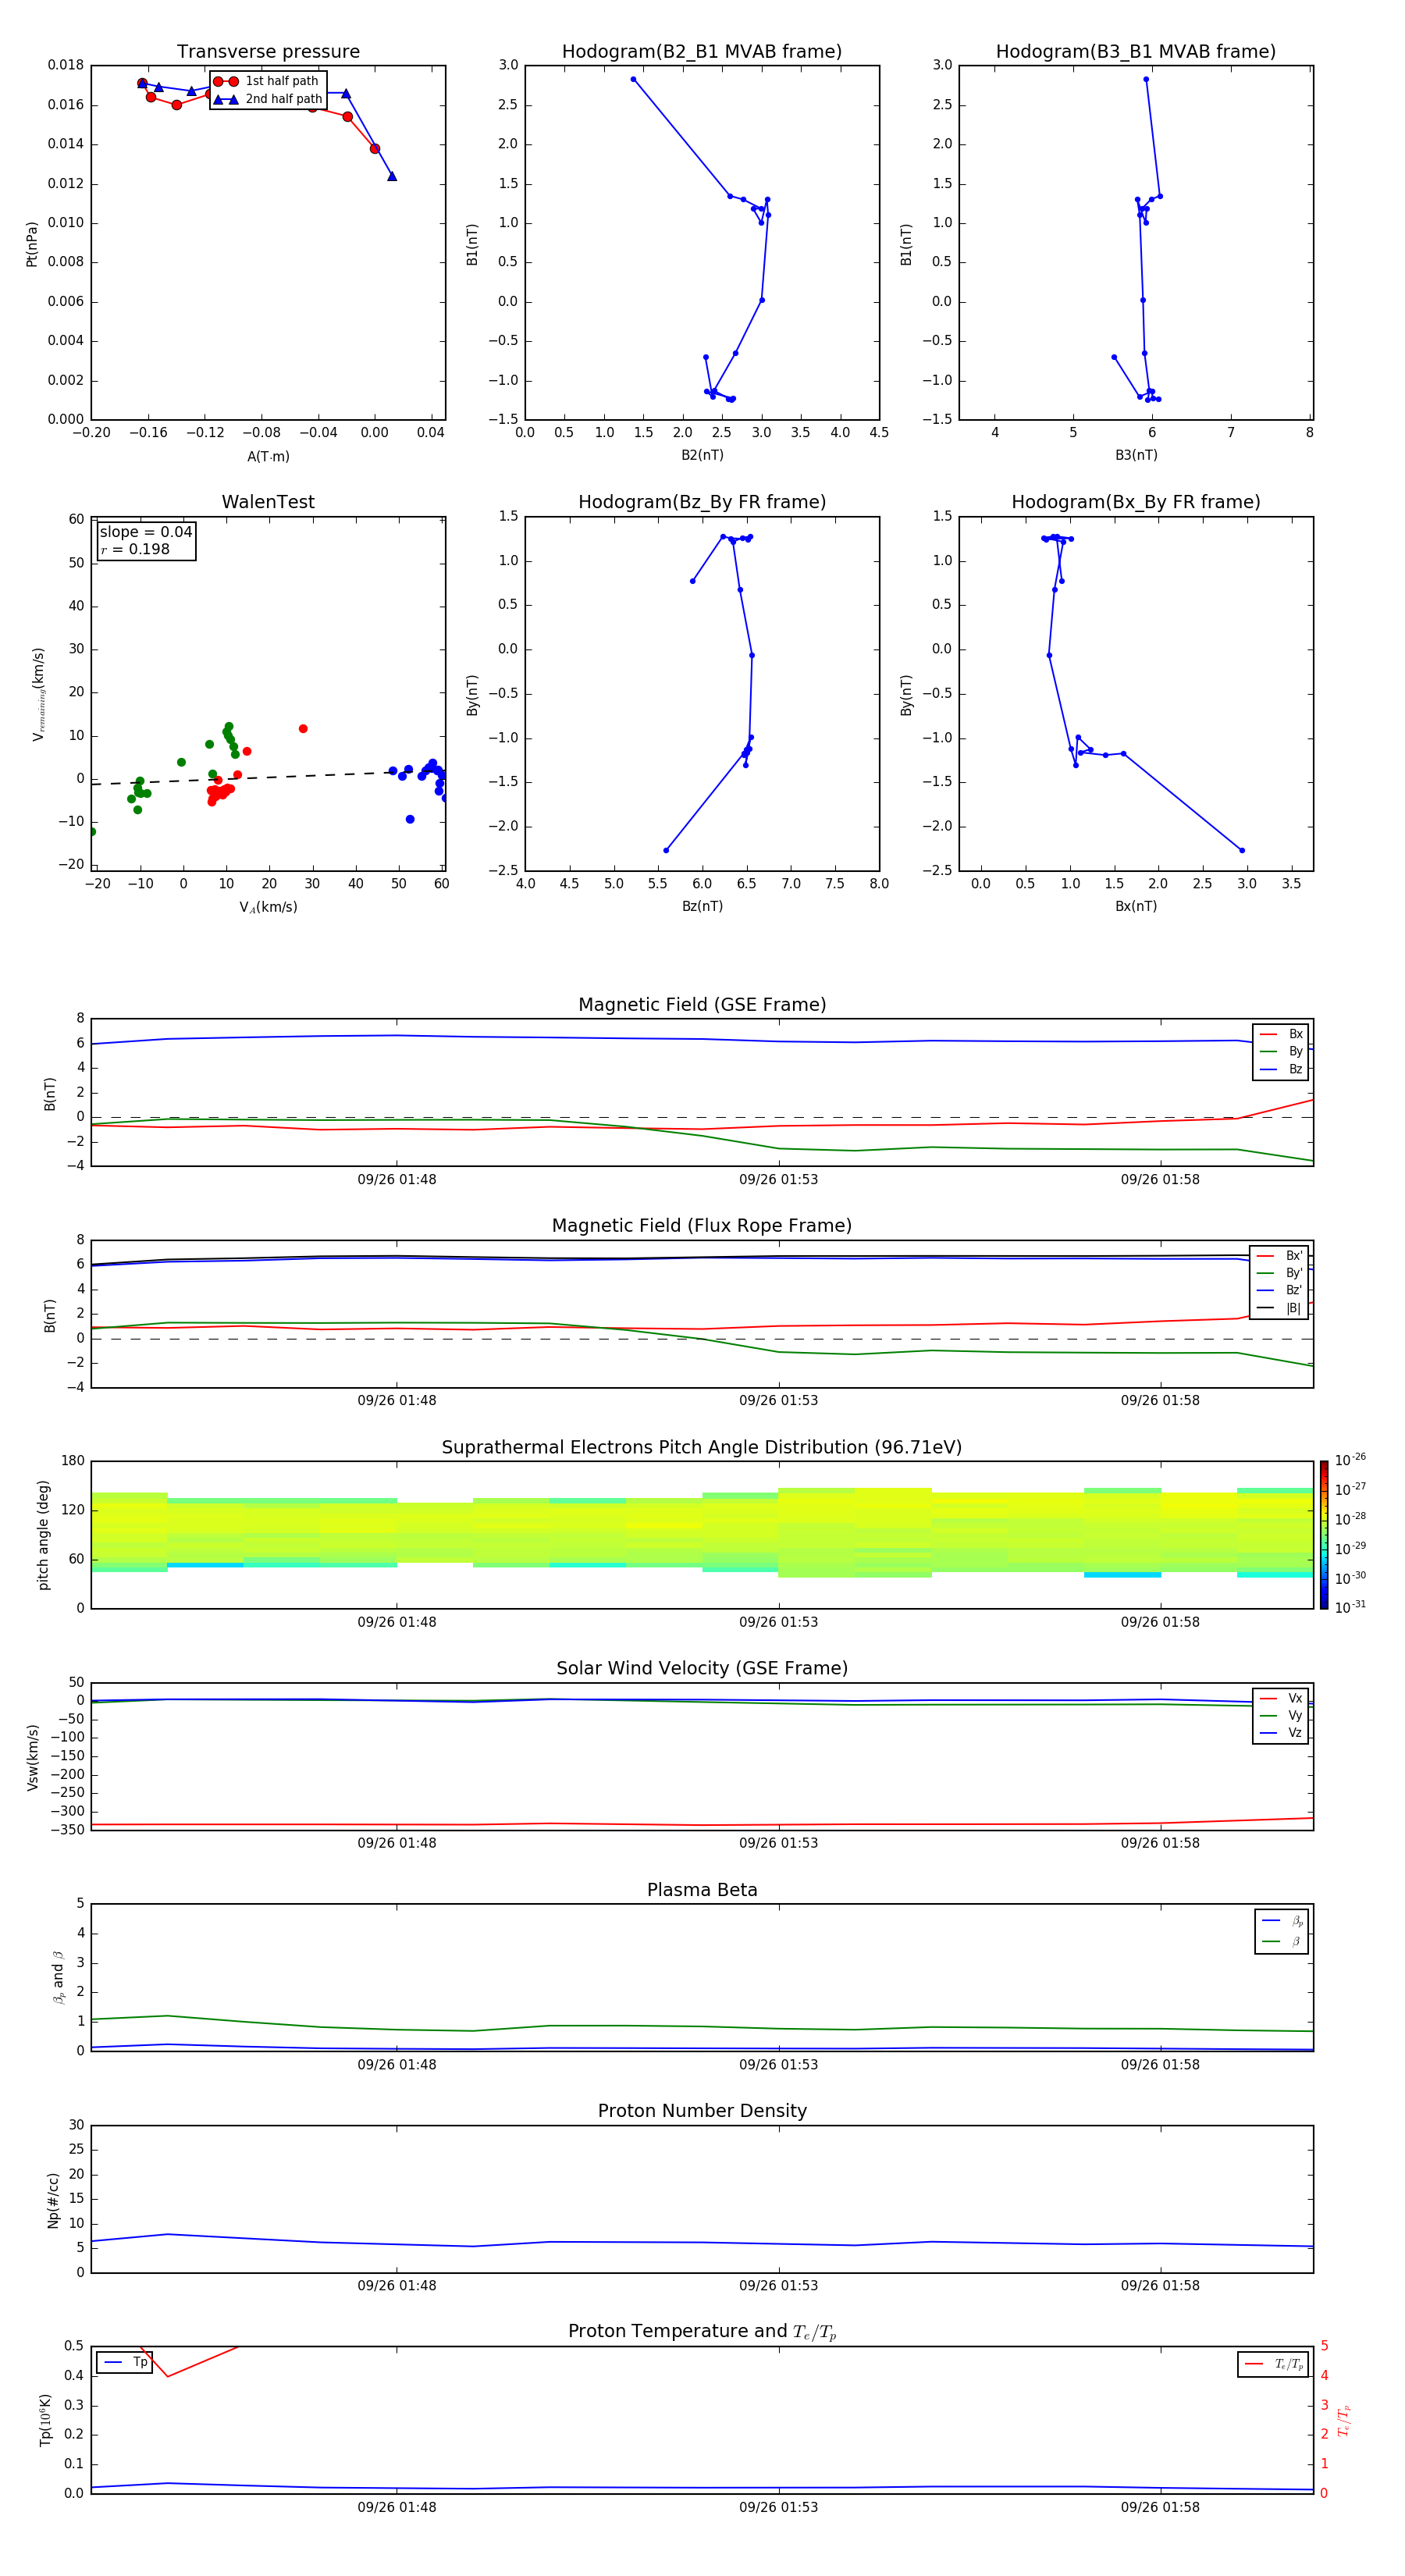Click the |B| entry in Flux Rope legend

tap(1279, 1308)
